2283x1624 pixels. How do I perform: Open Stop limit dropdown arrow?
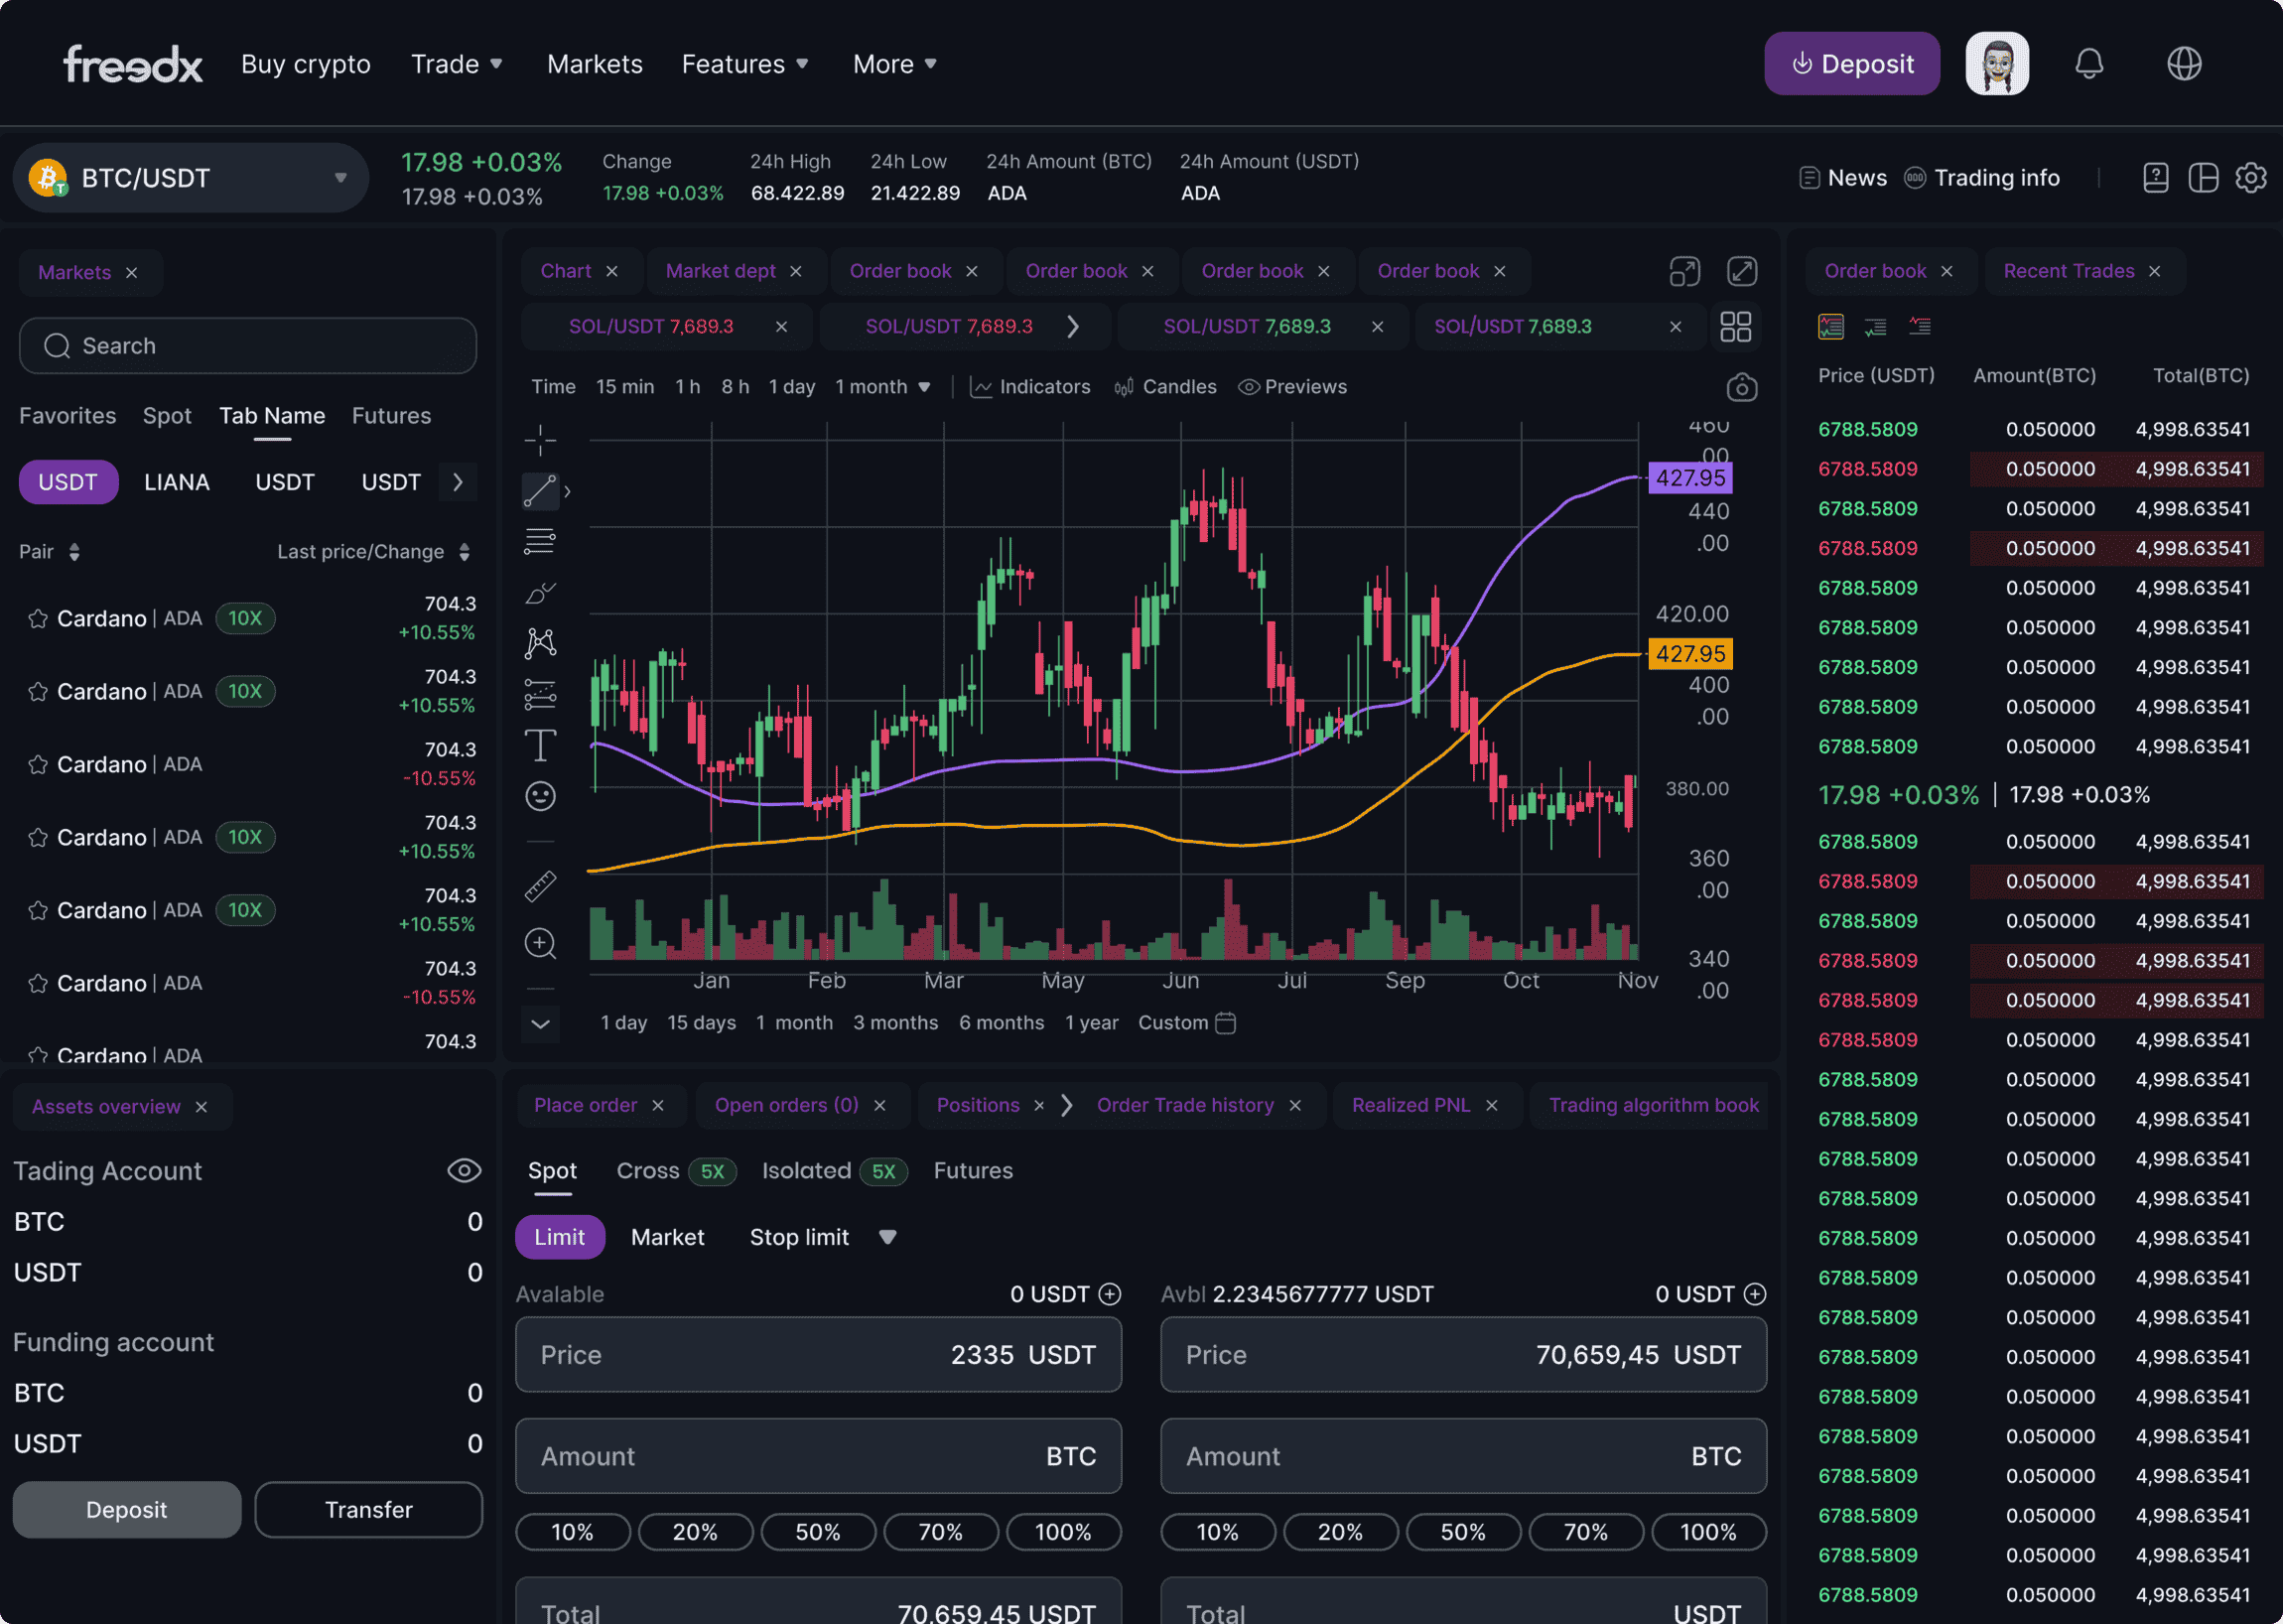[x=887, y=1237]
